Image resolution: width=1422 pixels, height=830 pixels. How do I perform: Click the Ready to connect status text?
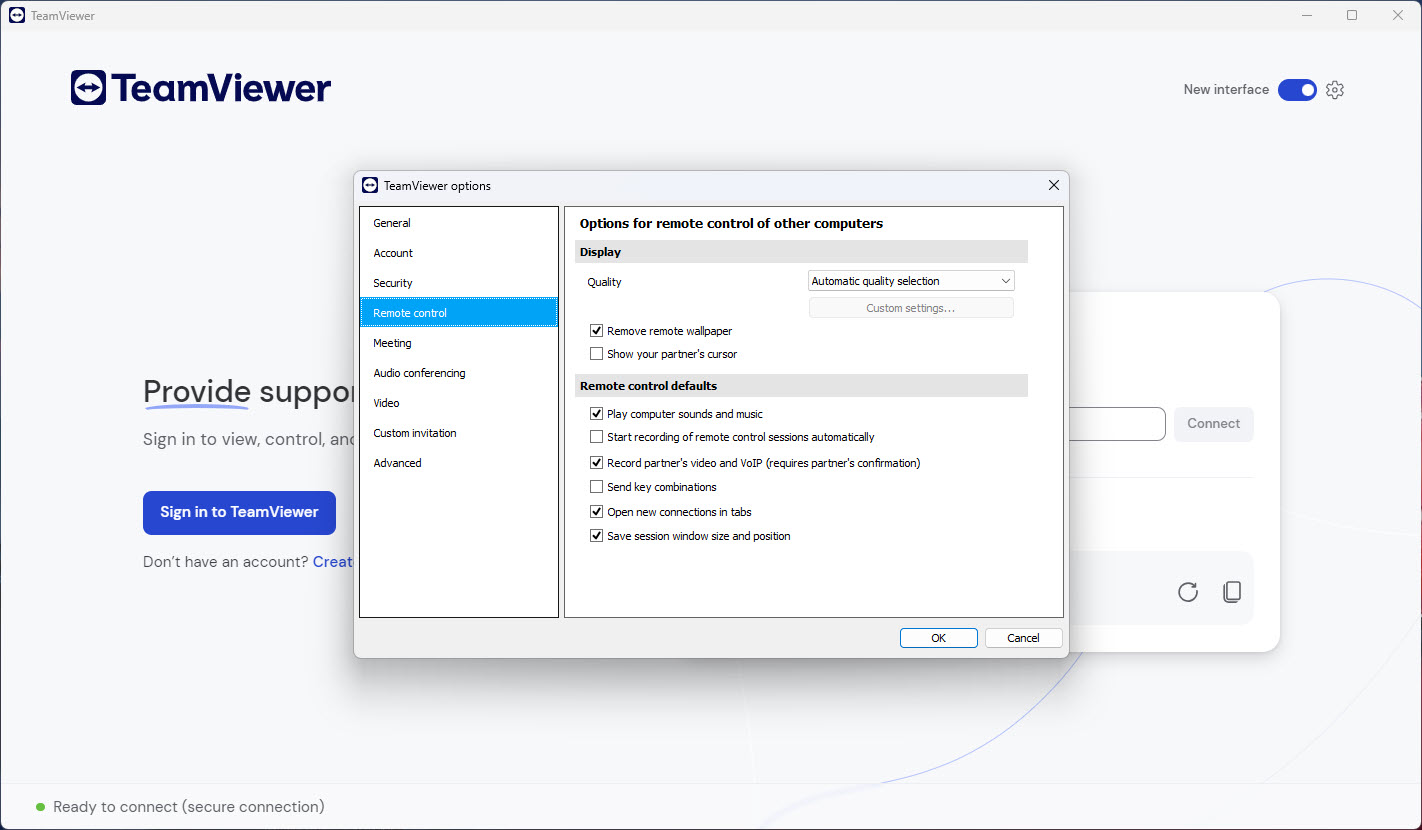pos(189,807)
